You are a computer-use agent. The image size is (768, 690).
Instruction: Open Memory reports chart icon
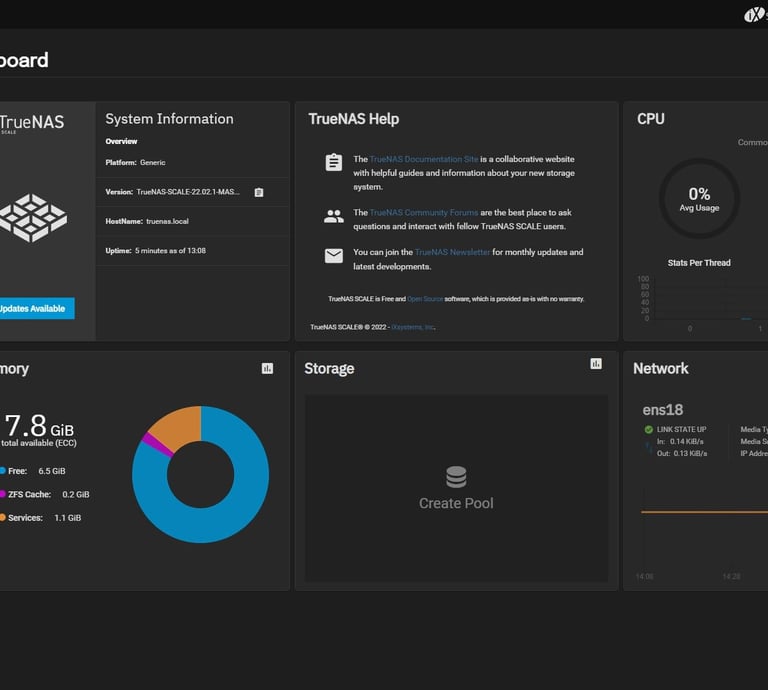click(267, 368)
